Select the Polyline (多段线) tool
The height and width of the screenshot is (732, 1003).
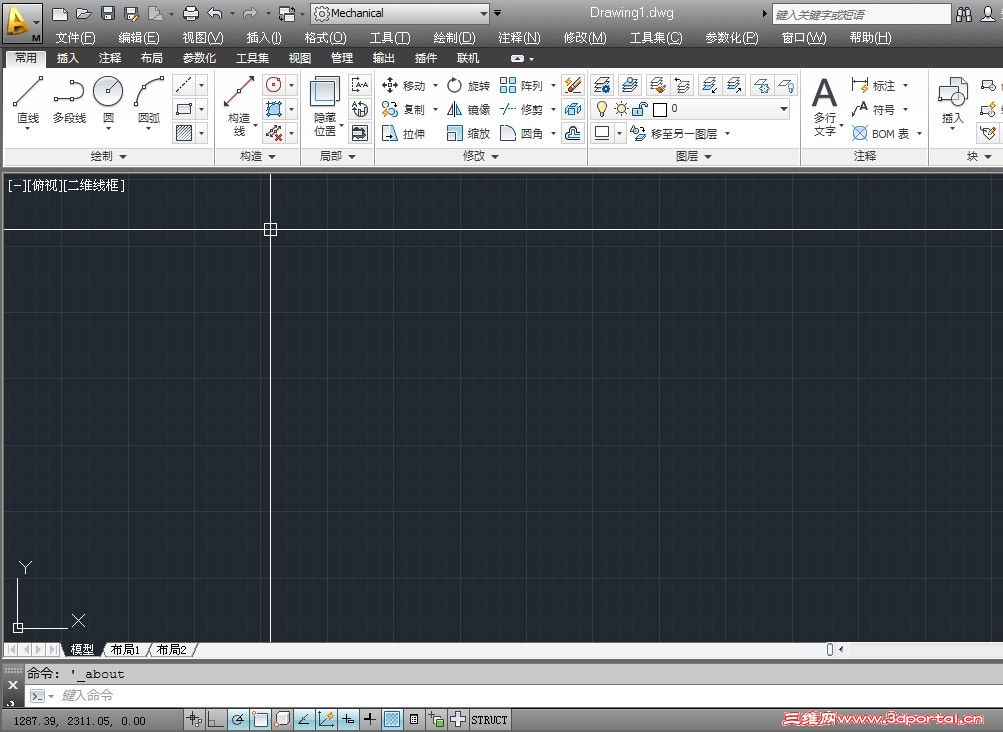point(69,100)
